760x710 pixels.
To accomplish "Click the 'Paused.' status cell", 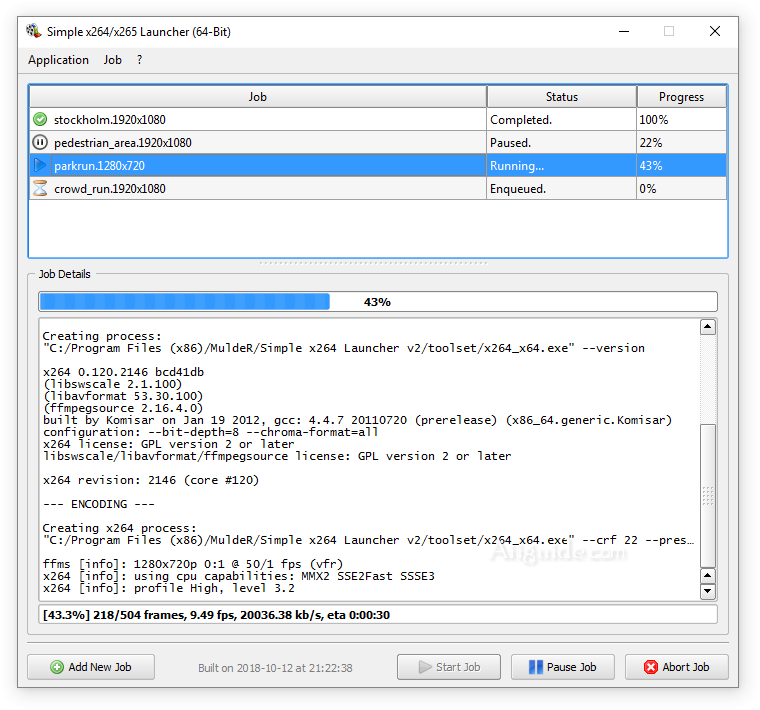I will pos(562,142).
